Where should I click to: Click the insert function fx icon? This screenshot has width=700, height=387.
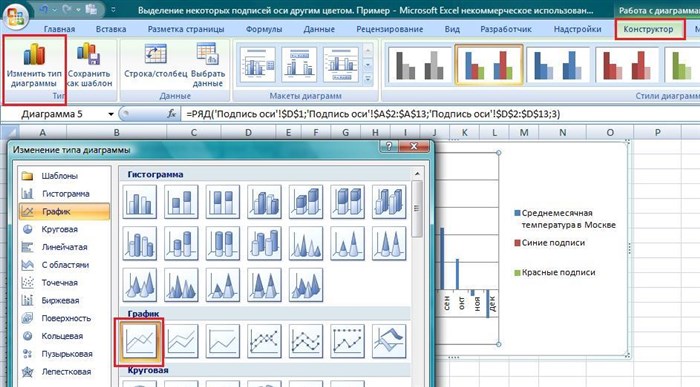[172, 114]
